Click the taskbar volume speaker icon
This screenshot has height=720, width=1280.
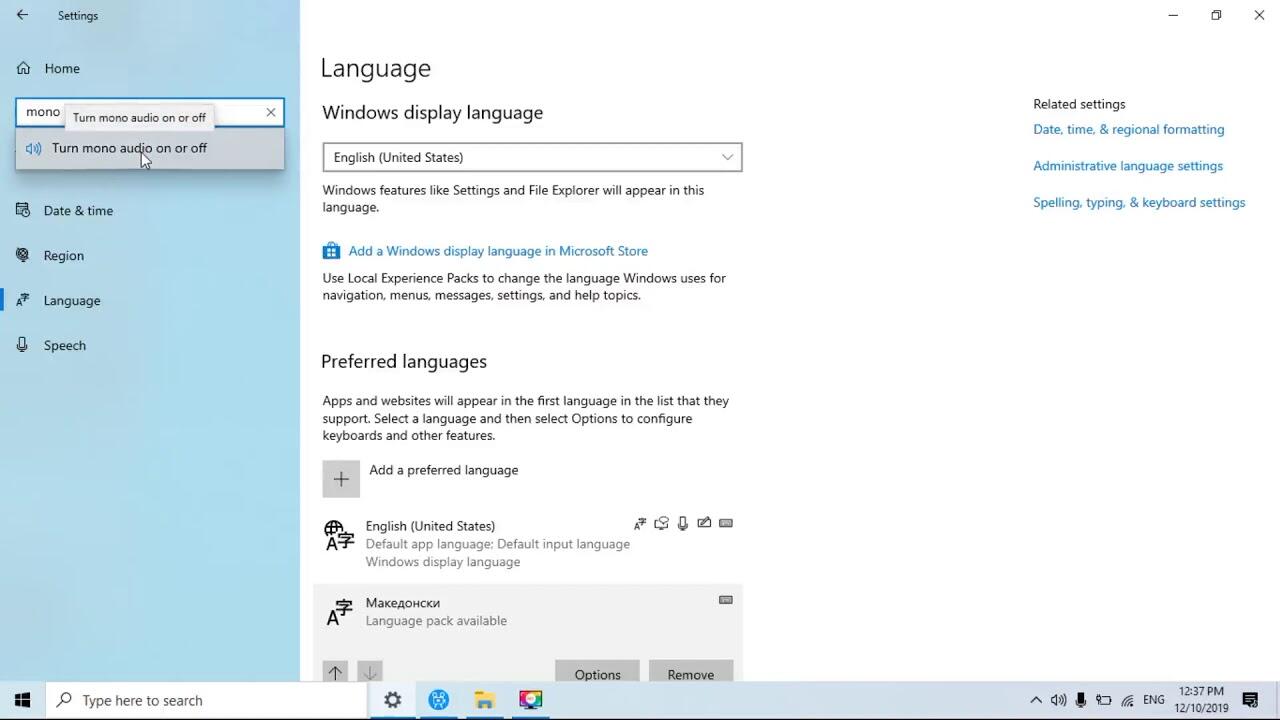point(1058,700)
